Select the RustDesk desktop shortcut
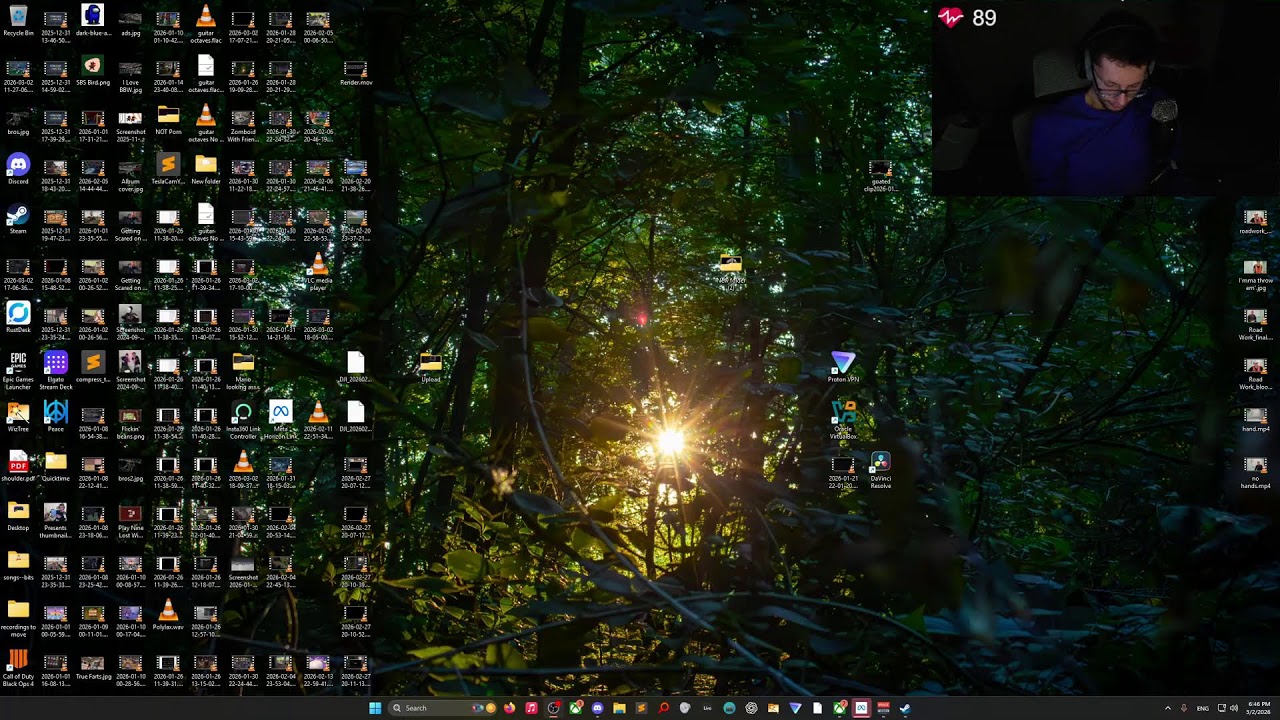The width and height of the screenshot is (1280, 720). (x=18, y=318)
